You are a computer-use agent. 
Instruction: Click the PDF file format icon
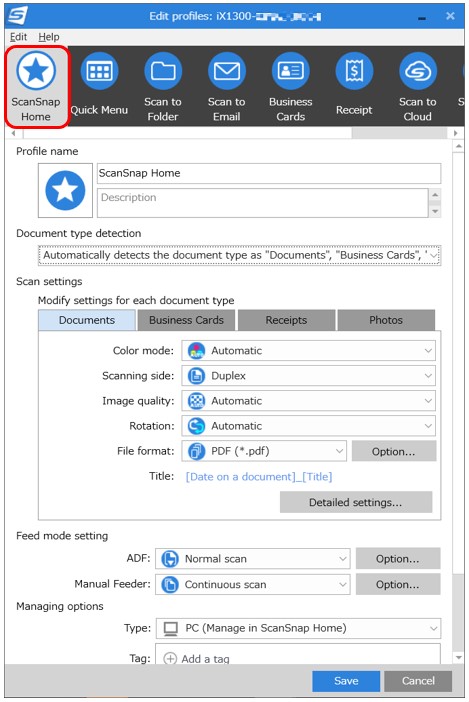coord(196,451)
